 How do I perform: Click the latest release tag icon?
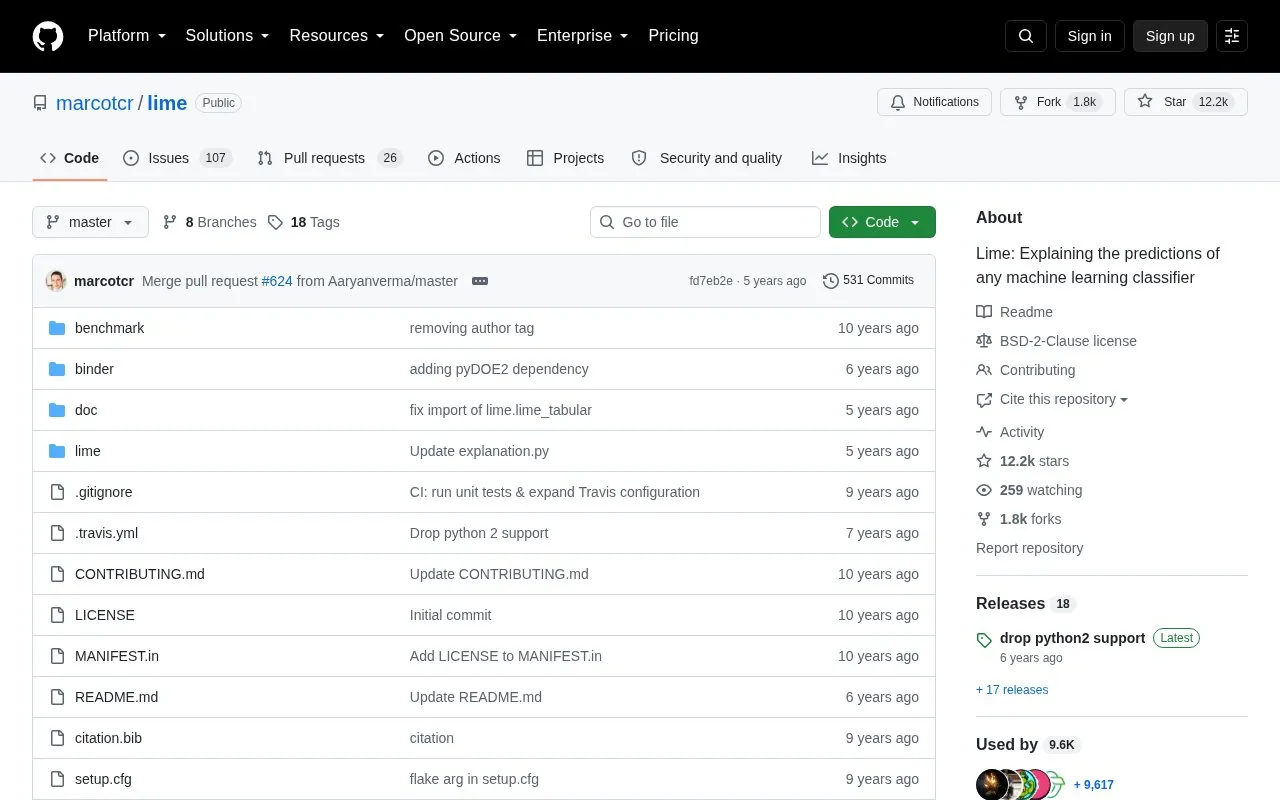(984, 640)
